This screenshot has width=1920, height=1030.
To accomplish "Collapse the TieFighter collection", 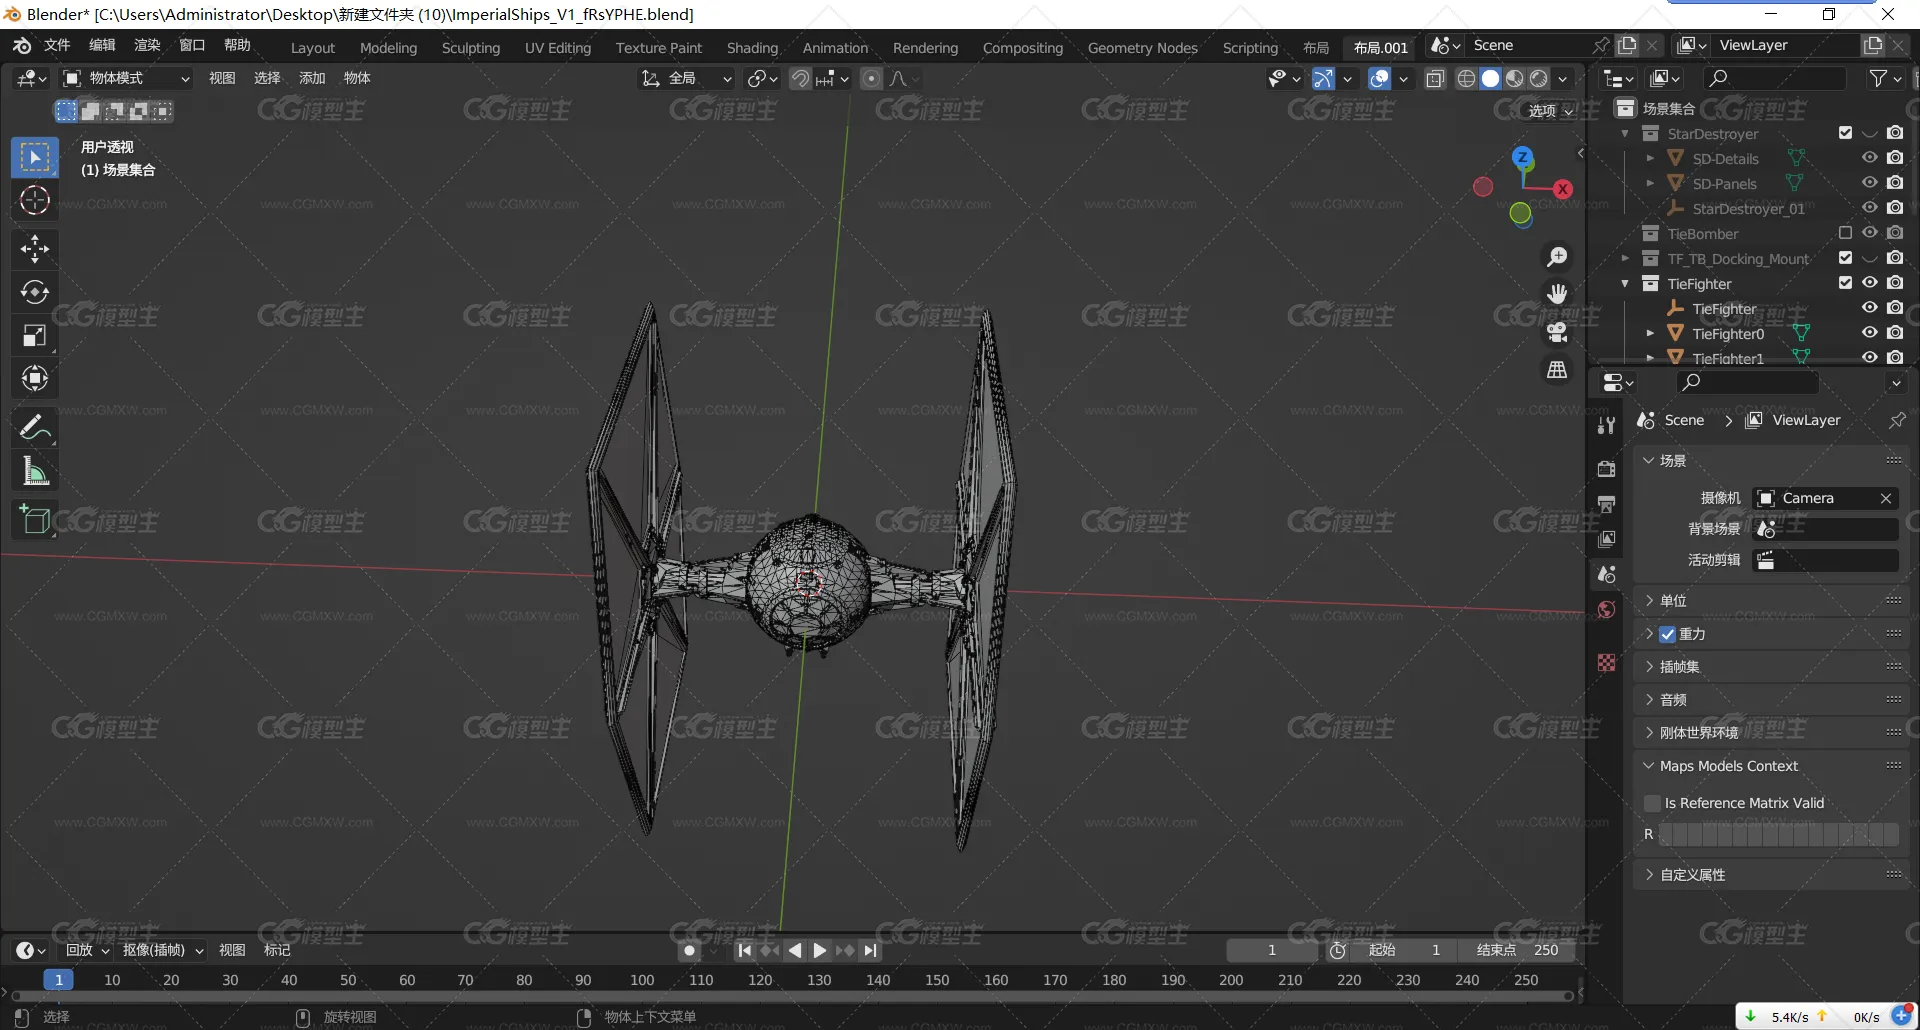I will pos(1625,283).
